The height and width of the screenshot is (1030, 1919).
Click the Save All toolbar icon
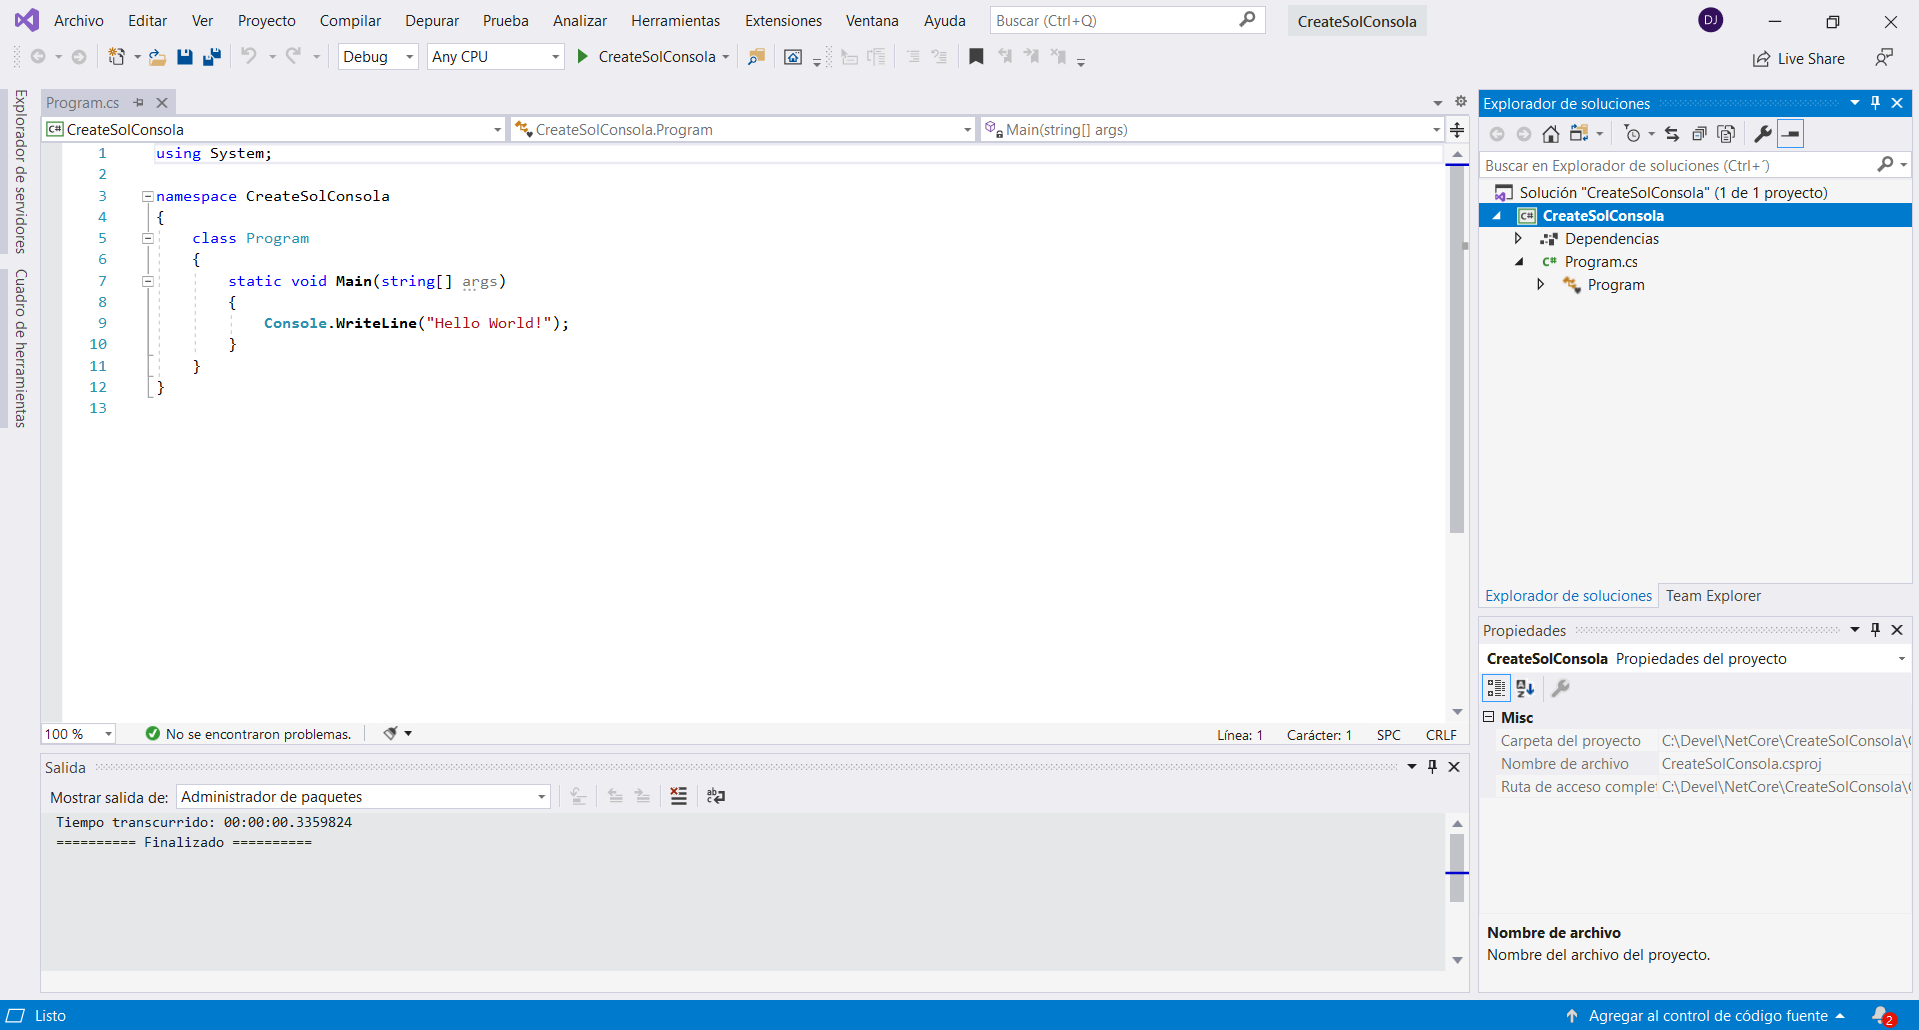tap(211, 57)
